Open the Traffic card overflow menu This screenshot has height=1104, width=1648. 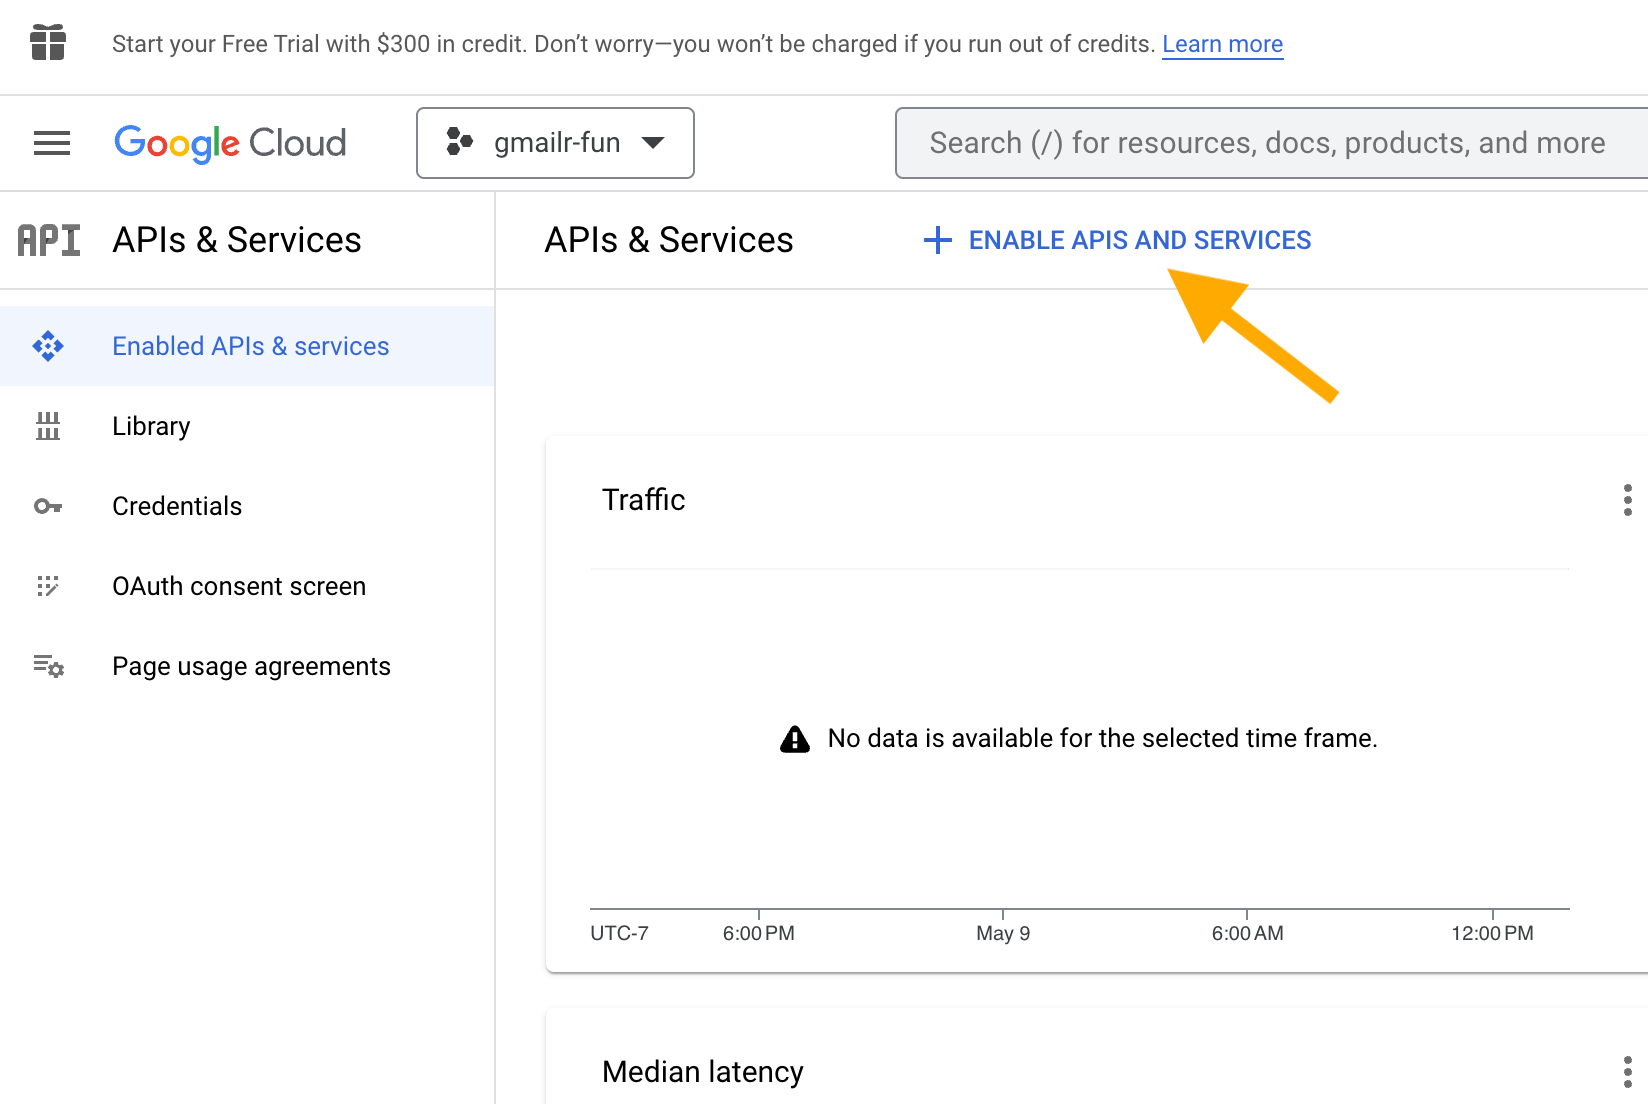[1628, 500]
